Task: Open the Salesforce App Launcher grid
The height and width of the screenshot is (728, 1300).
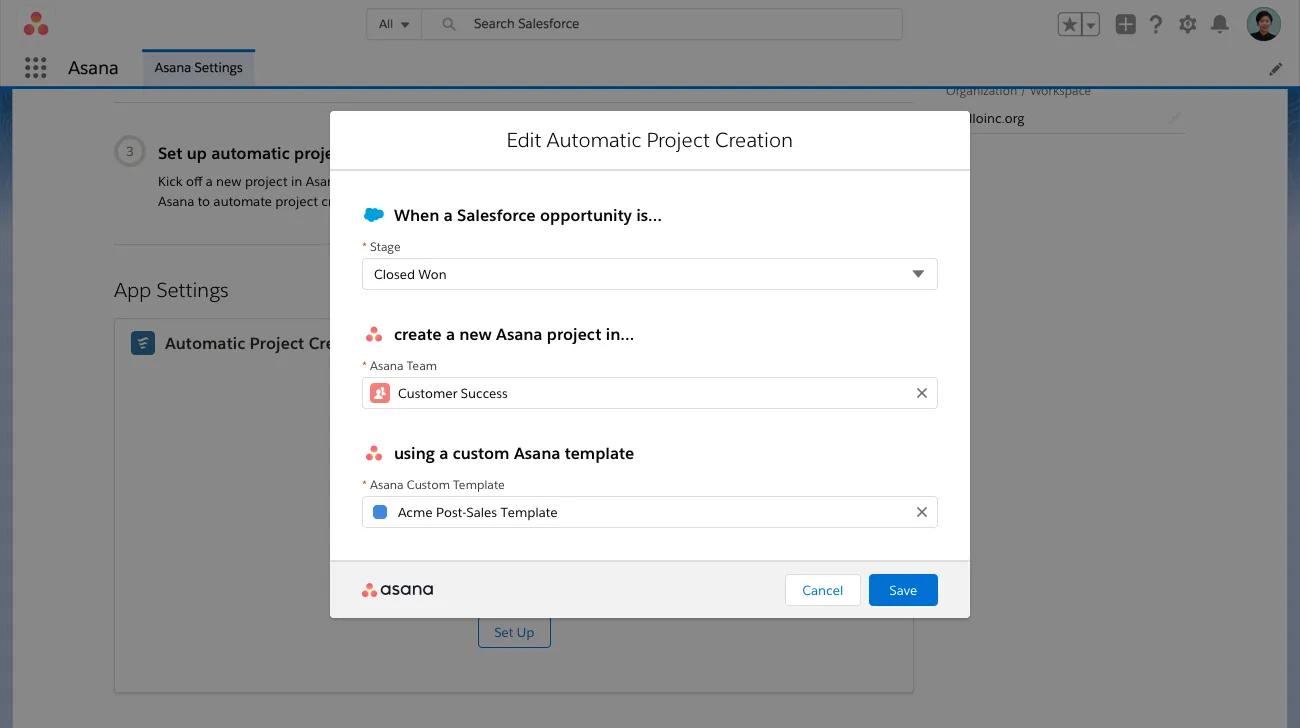Action: point(36,67)
